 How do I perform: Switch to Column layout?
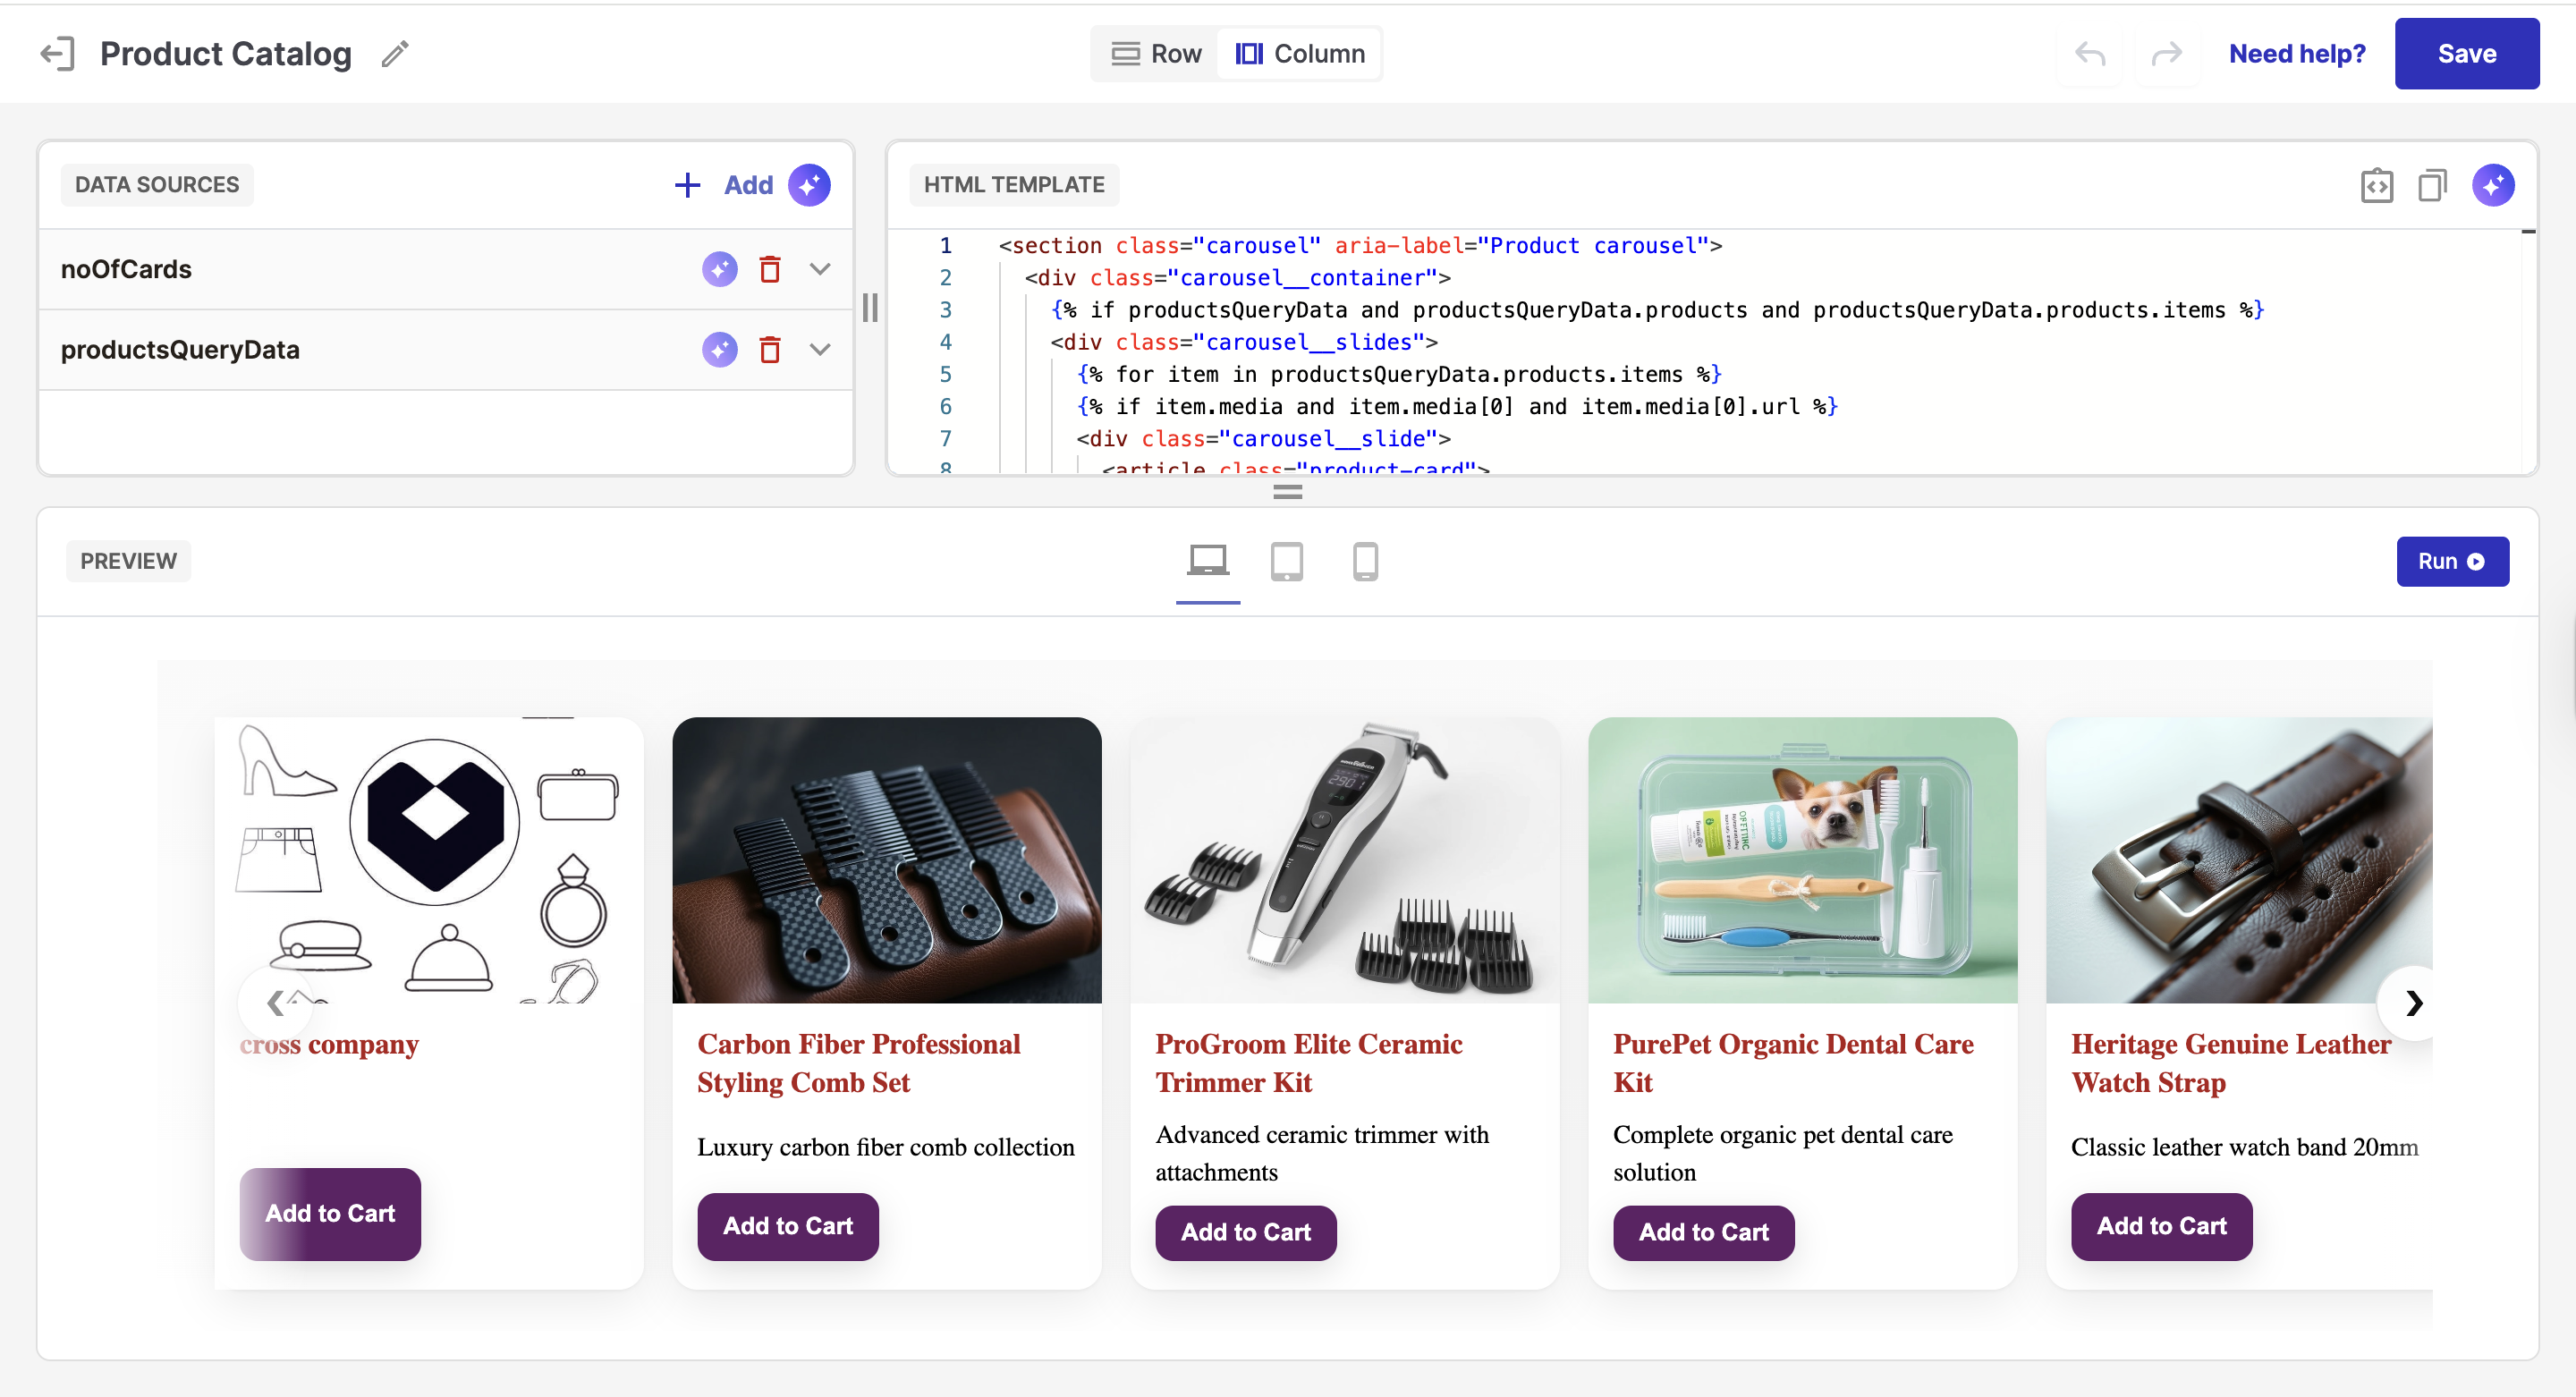[1300, 53]
